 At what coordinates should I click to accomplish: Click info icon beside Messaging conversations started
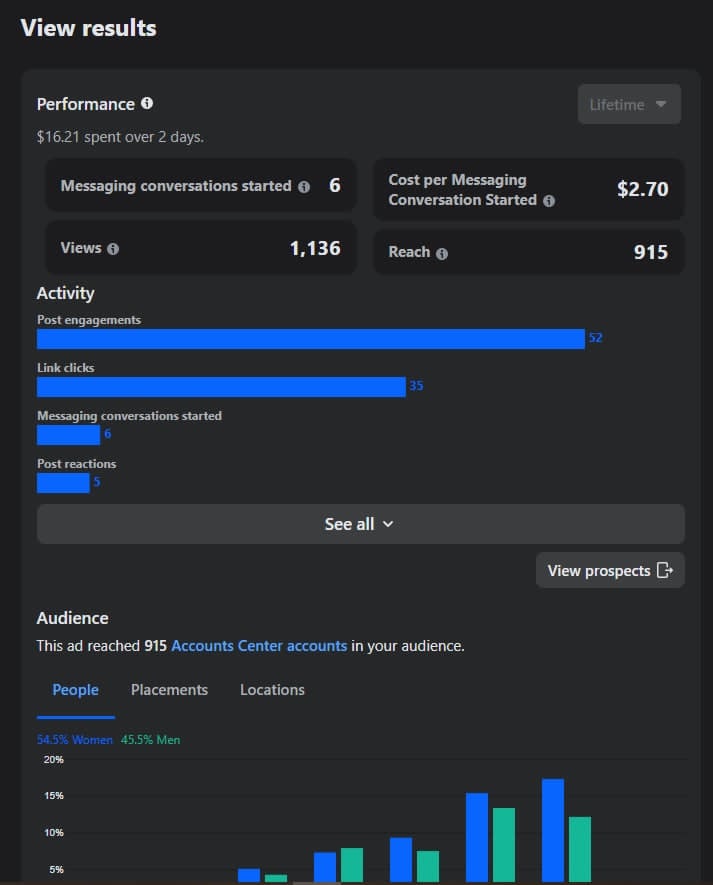coord(304,187)
